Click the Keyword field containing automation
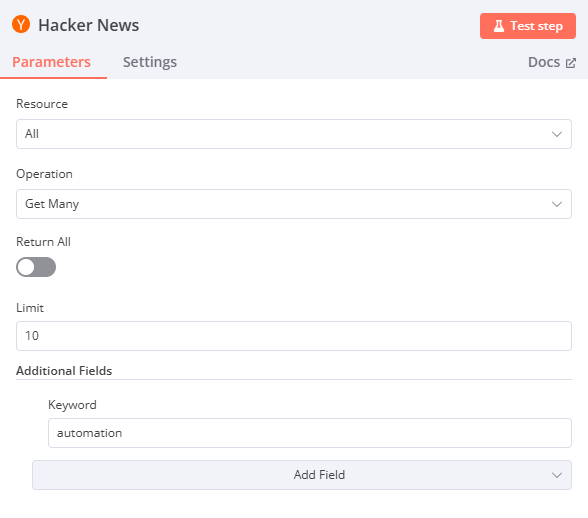 pyautogui.click(x=310, y=433)
